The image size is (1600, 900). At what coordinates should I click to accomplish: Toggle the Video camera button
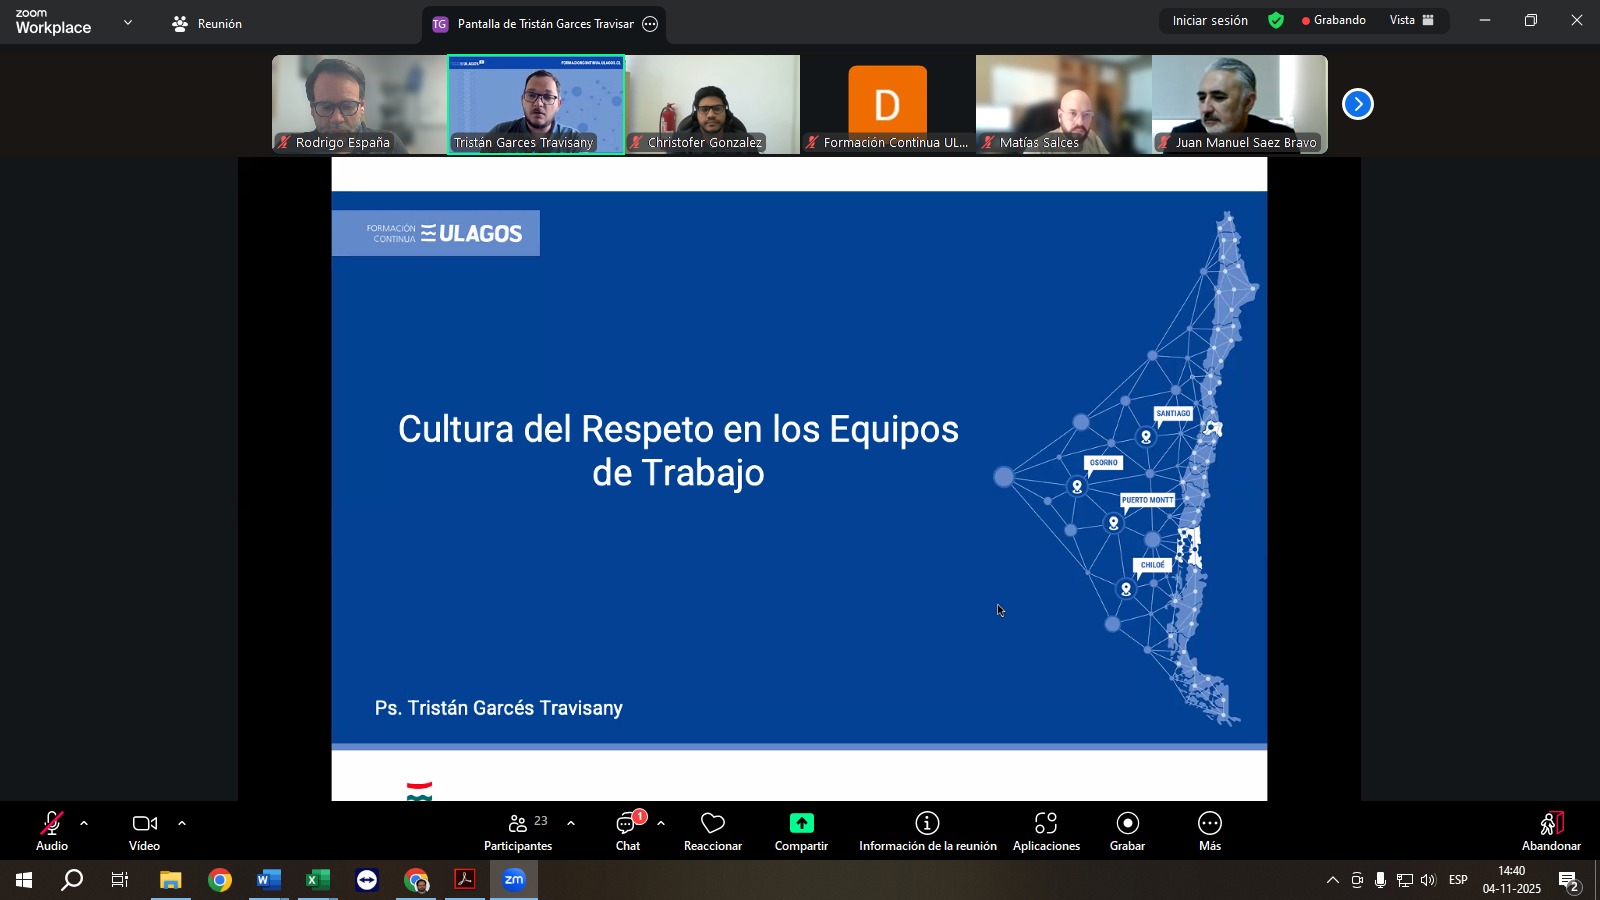click(x=145, y=831)
